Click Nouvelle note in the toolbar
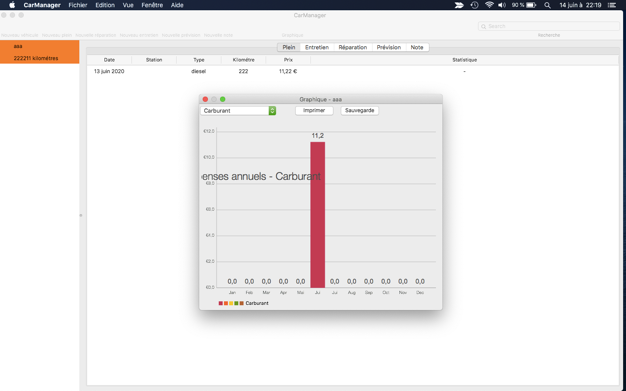 pyautogui.click(x=218, y=35)
